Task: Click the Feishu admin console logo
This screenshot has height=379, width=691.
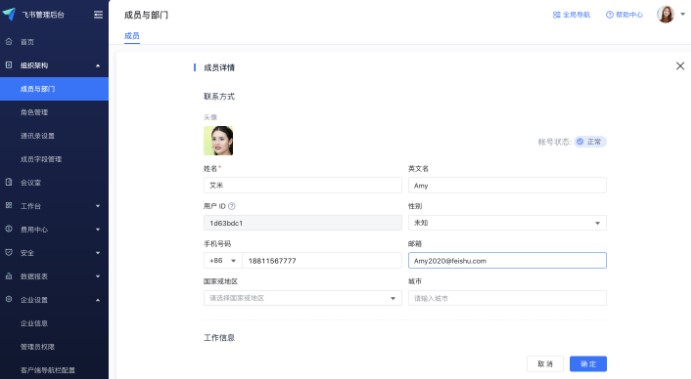Action: (x=9, y=15)
